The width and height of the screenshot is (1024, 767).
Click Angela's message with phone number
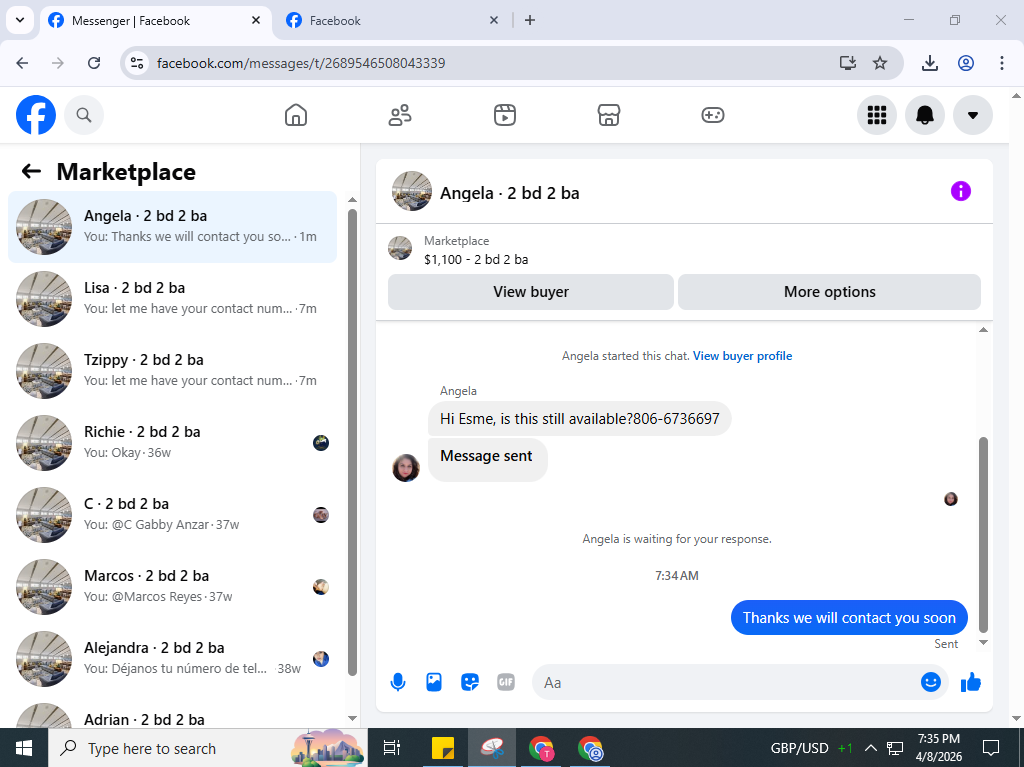click(579, 419)
